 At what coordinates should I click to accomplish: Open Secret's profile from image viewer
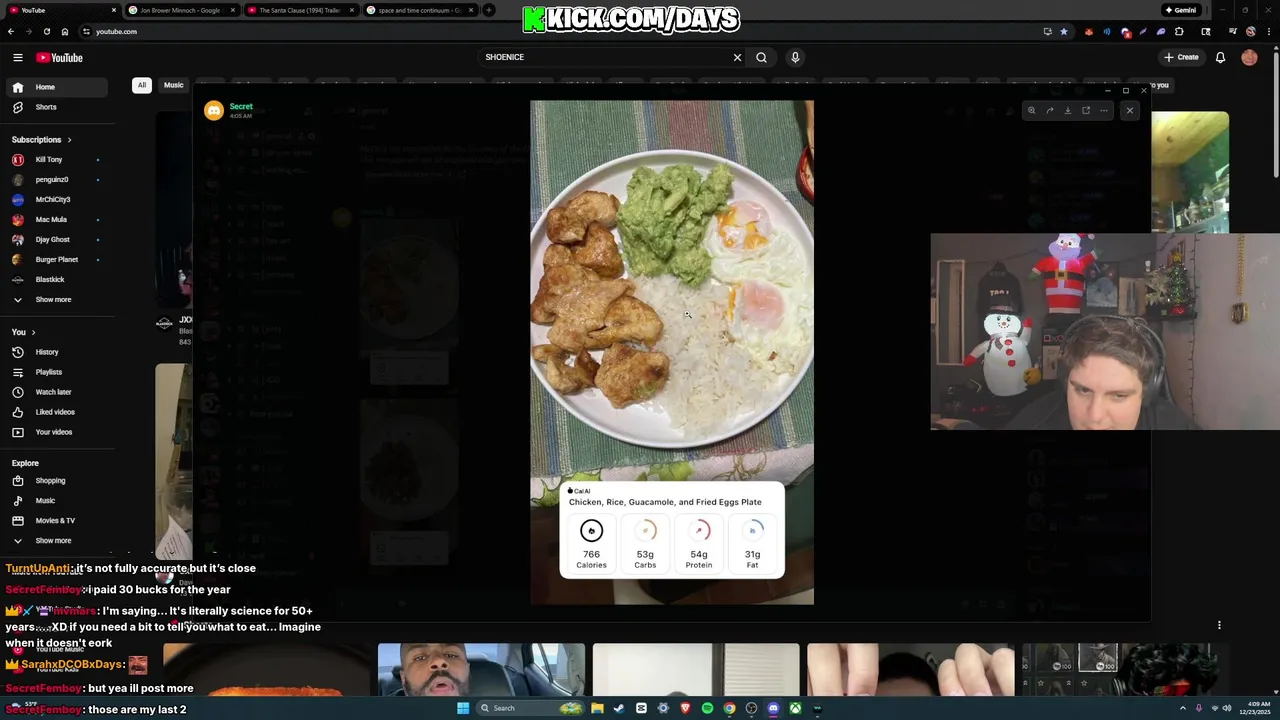(241, 106)
